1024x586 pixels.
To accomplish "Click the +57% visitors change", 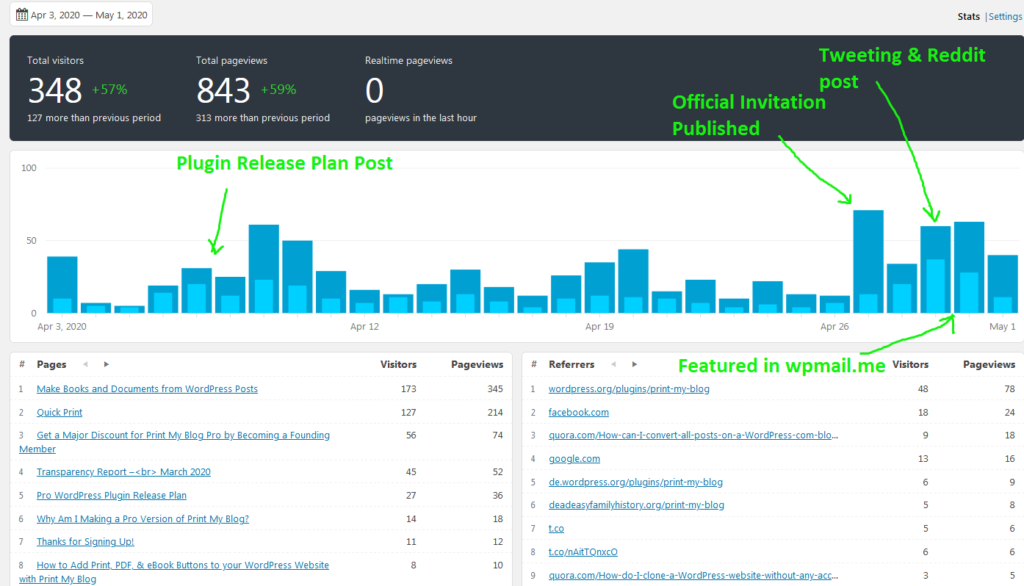I will point(110,90).
